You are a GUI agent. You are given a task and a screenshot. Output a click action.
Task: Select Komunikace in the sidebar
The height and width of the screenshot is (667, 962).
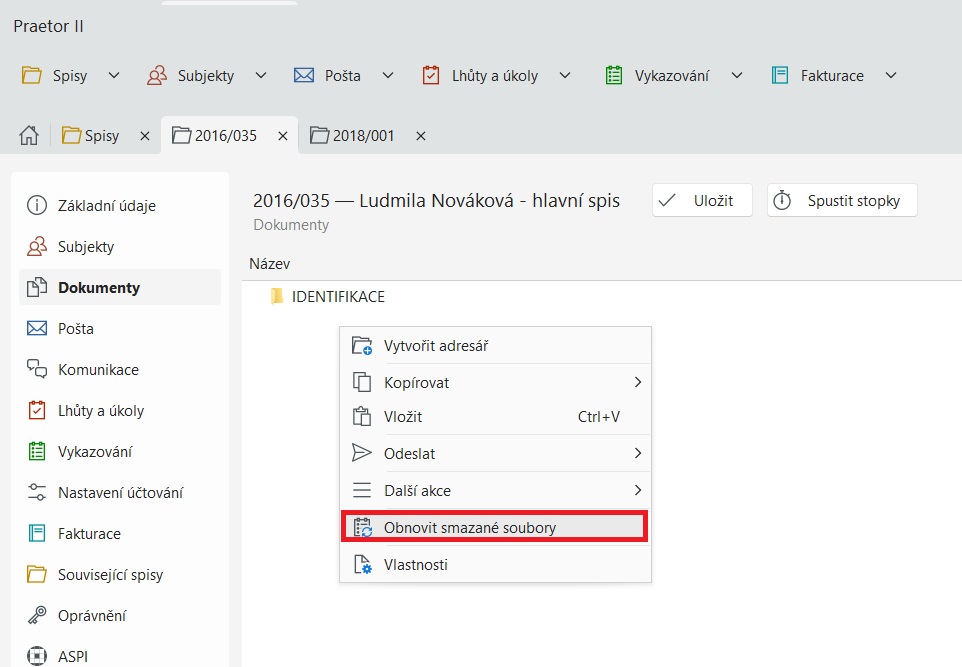click(x=99, y=370)
